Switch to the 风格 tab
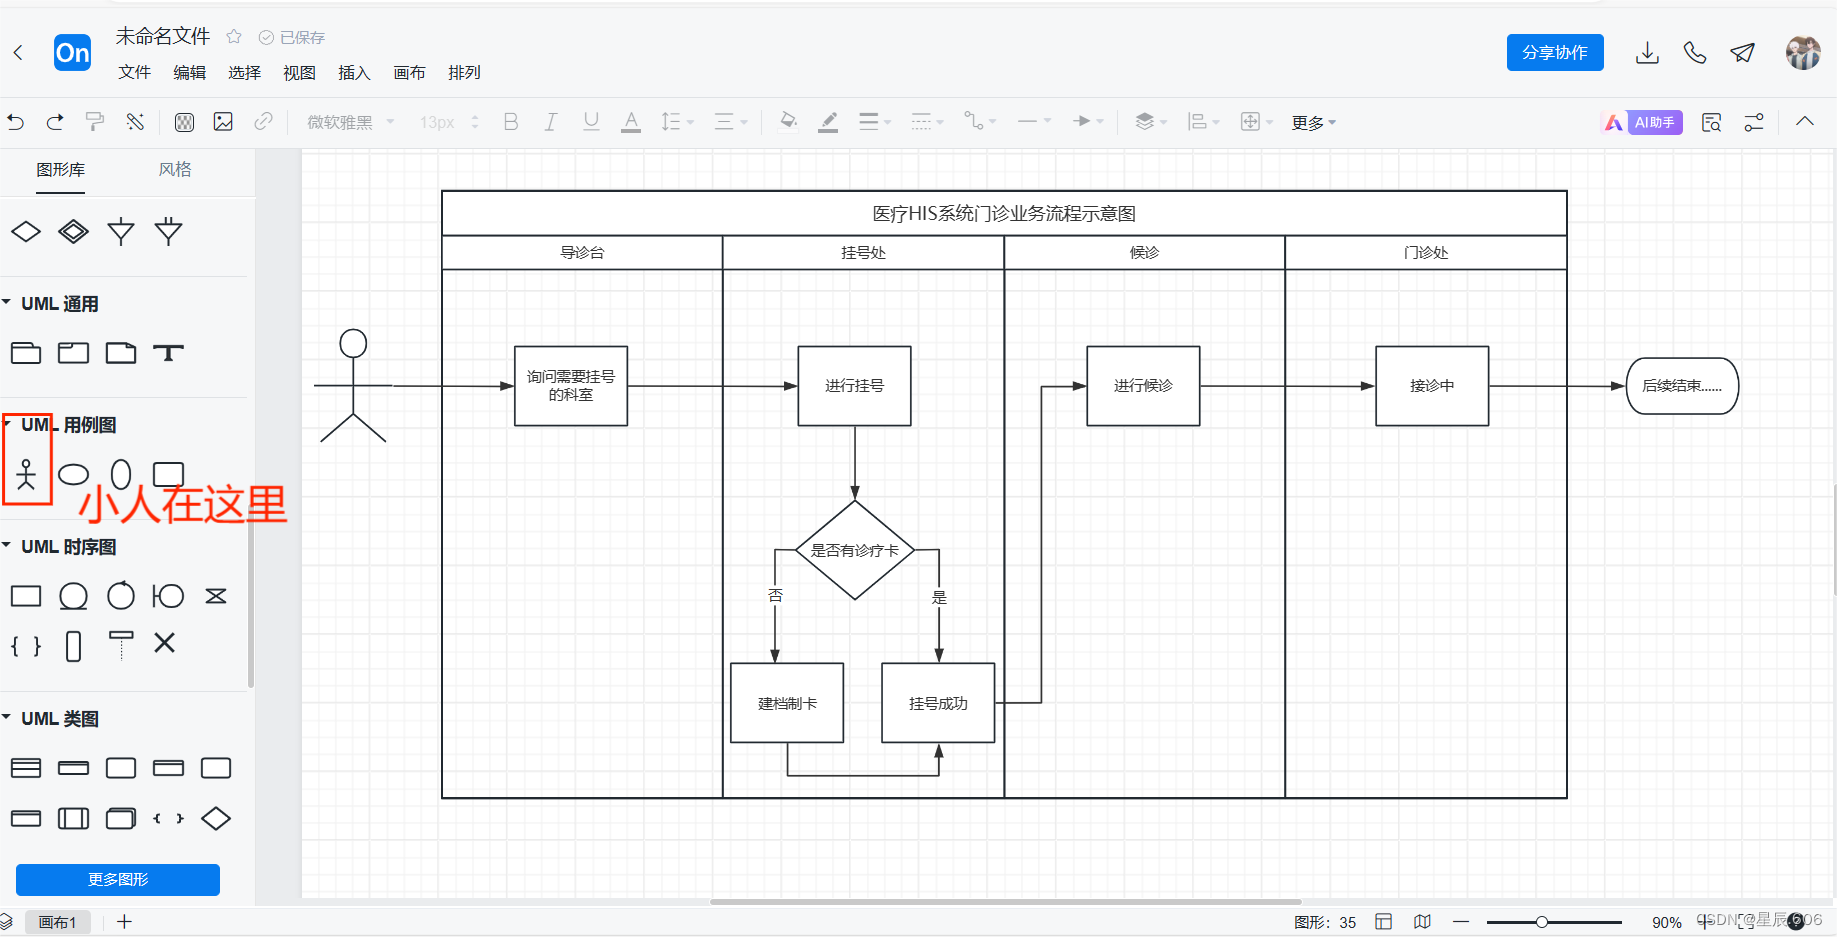This screenshot has height=937, width=1837. [x=175, y=168]
